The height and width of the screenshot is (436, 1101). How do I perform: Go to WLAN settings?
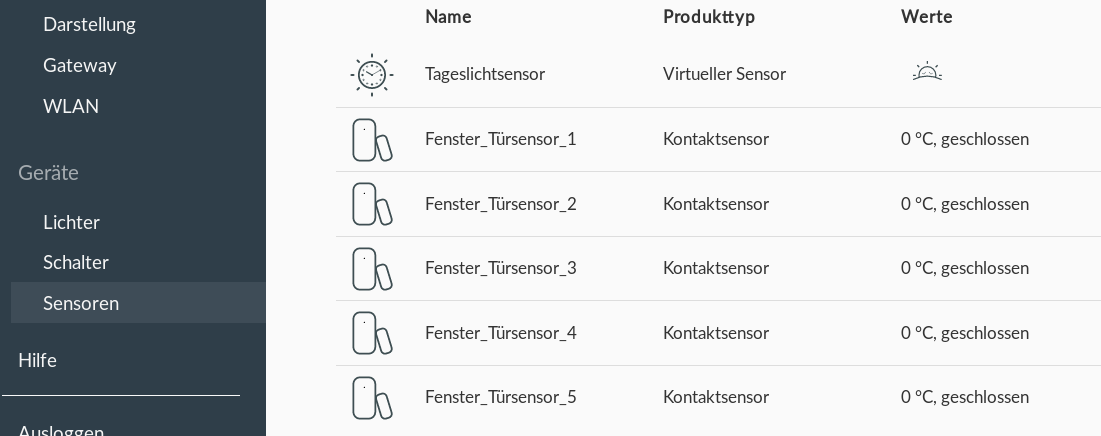coord(71,106)
